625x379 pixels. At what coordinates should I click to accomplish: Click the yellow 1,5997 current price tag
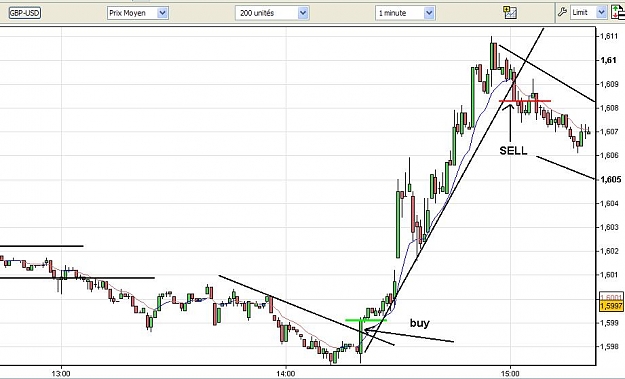(611, 306)
